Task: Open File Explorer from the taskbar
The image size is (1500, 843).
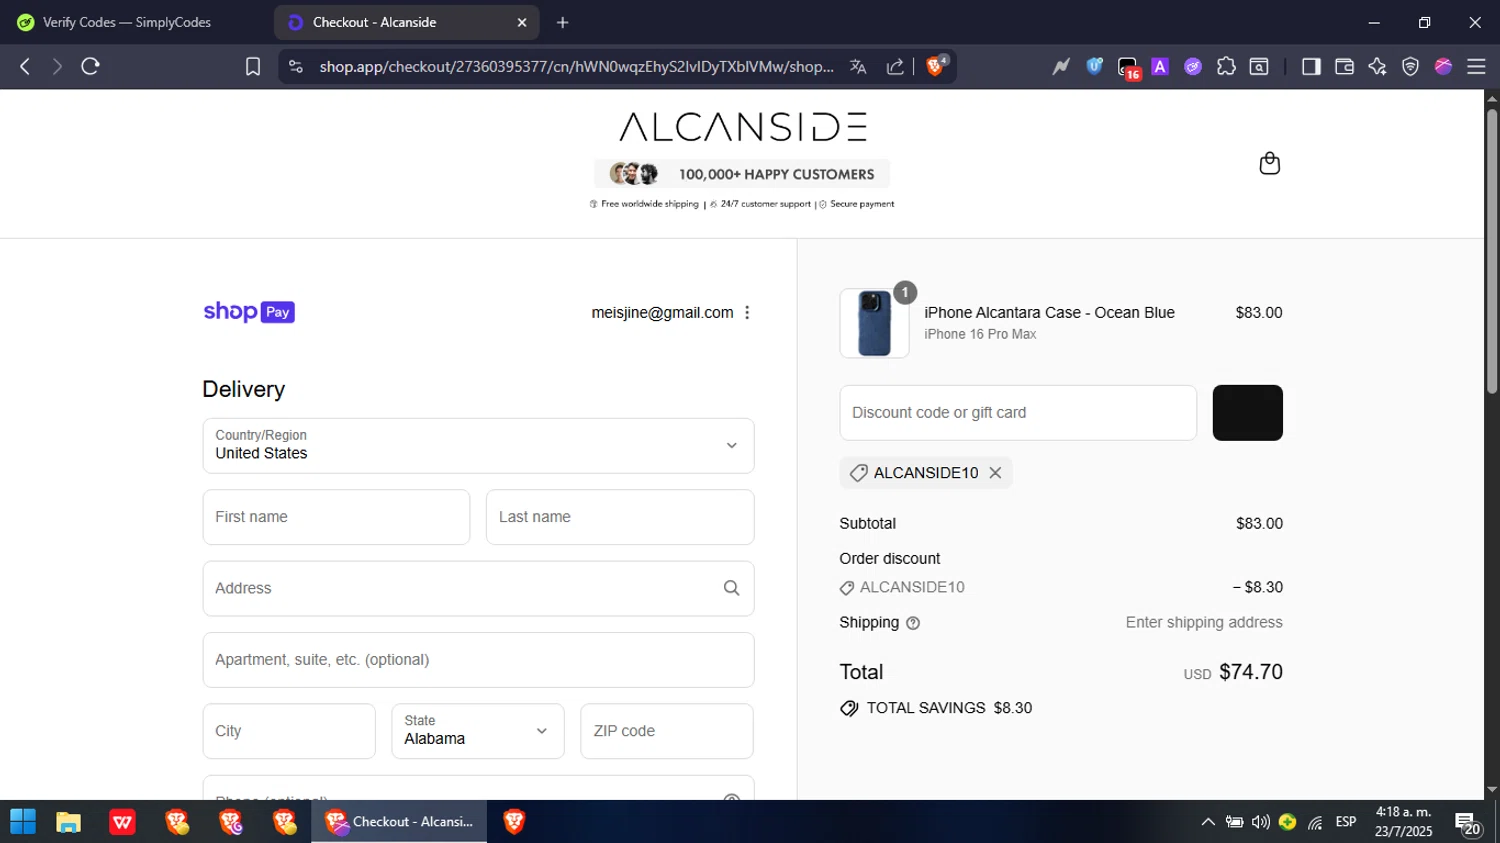Action: [x=68, y=822]
